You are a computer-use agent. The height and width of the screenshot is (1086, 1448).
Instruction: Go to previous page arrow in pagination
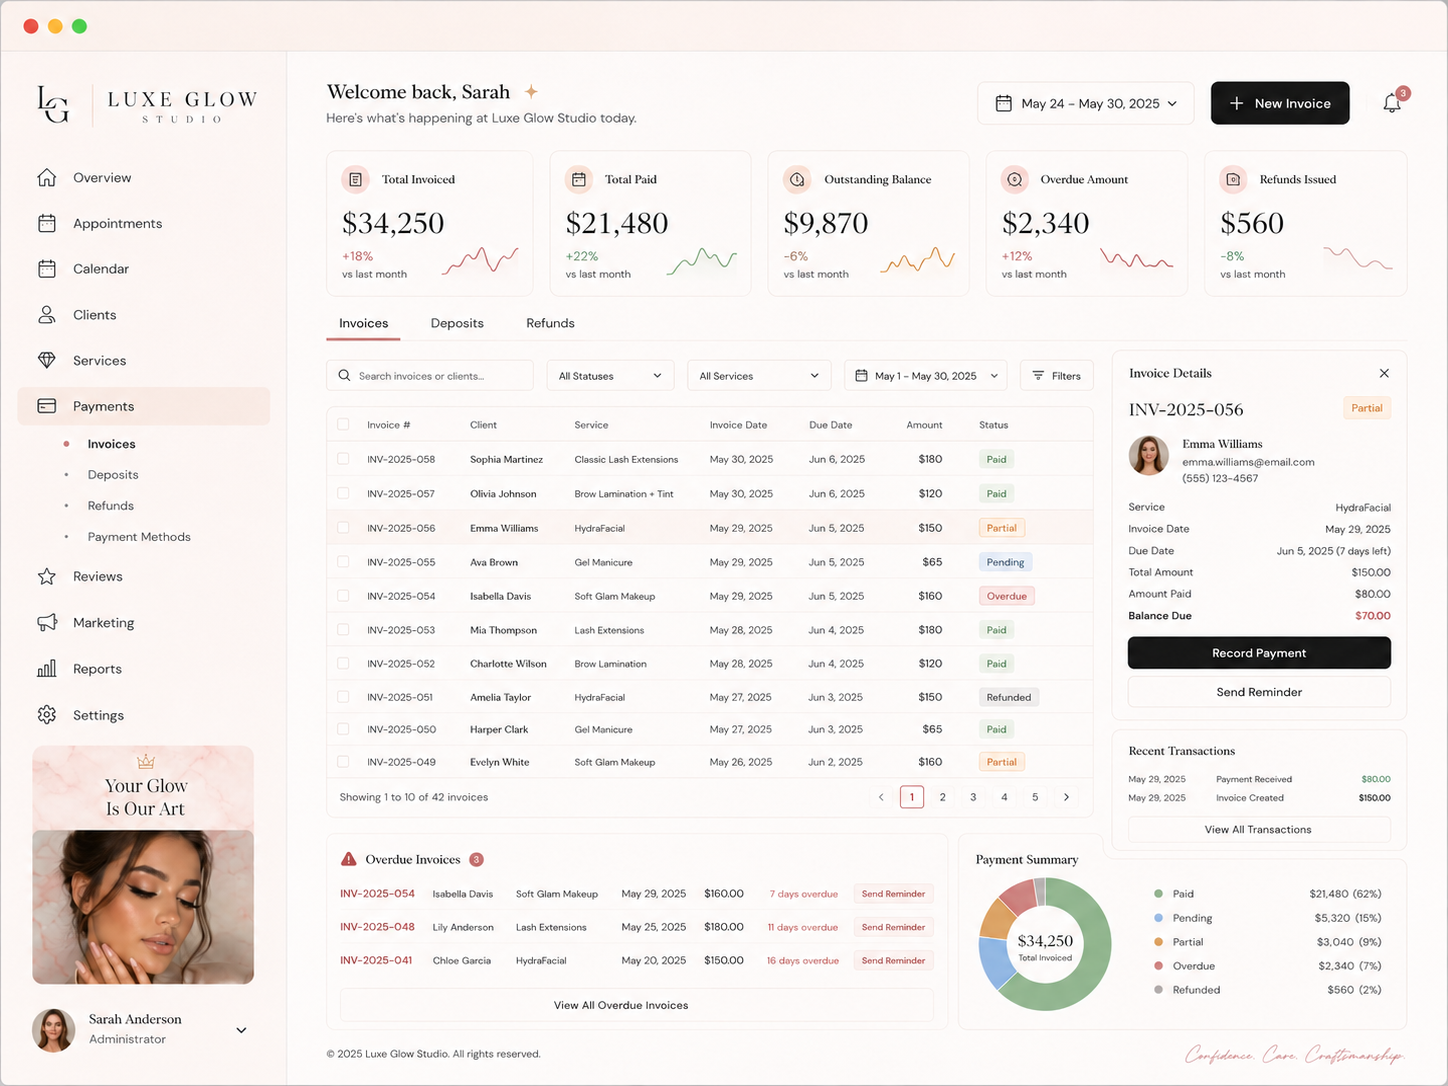point(881,797)
